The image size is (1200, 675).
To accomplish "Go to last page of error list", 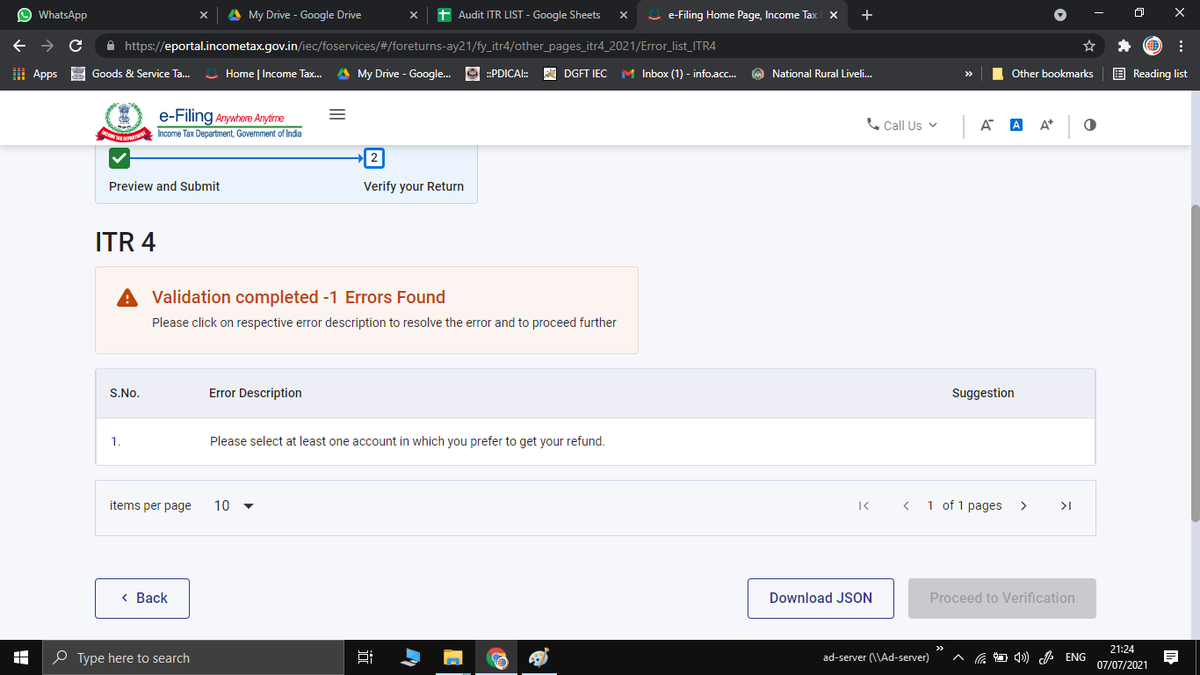I will click(1065, 506).
